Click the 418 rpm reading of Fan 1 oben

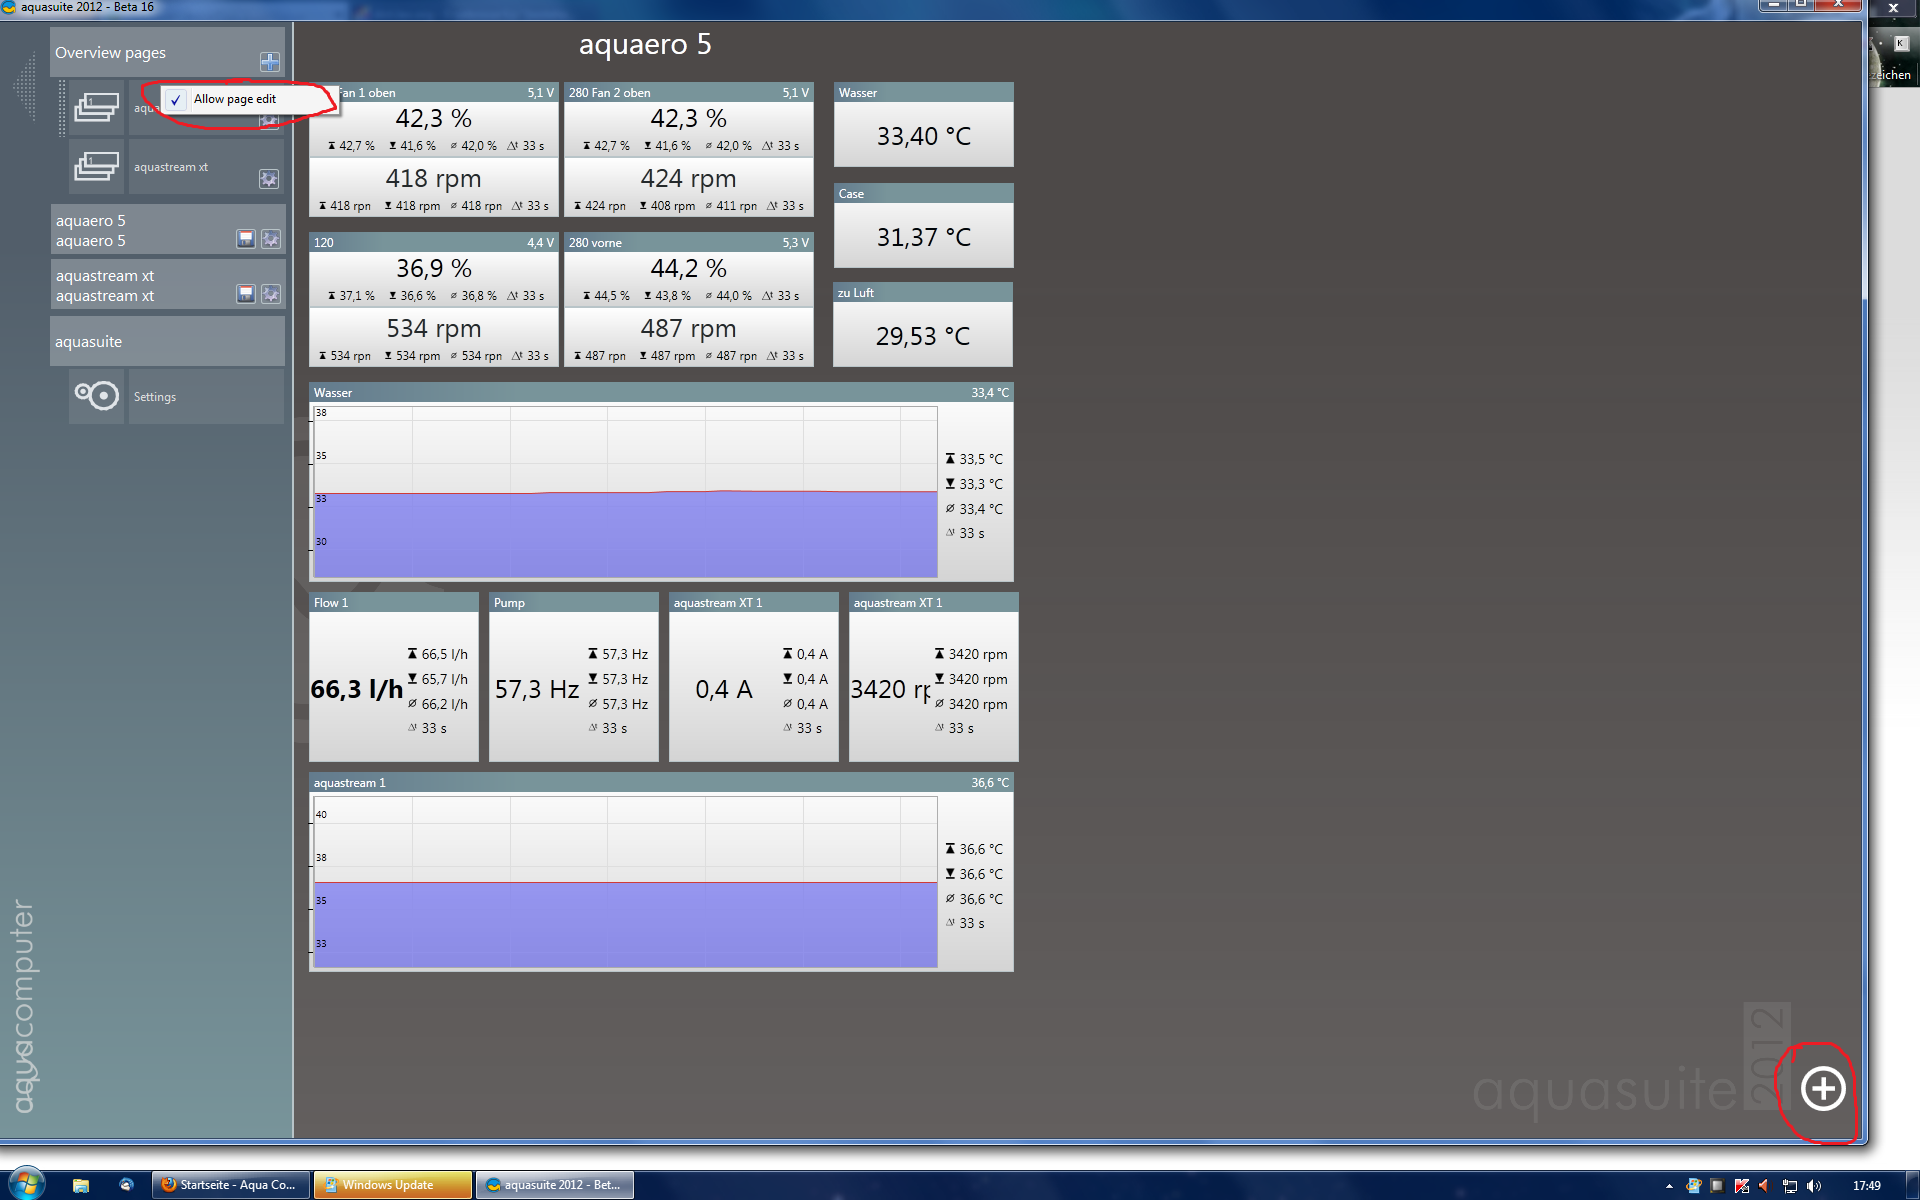point(434,179)
